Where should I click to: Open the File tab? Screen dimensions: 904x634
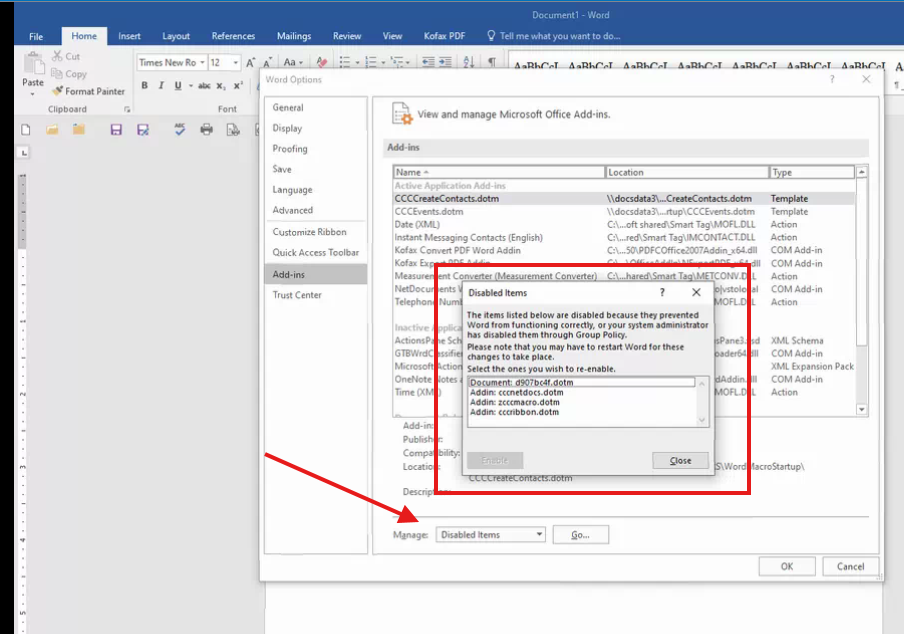(36, 36)
